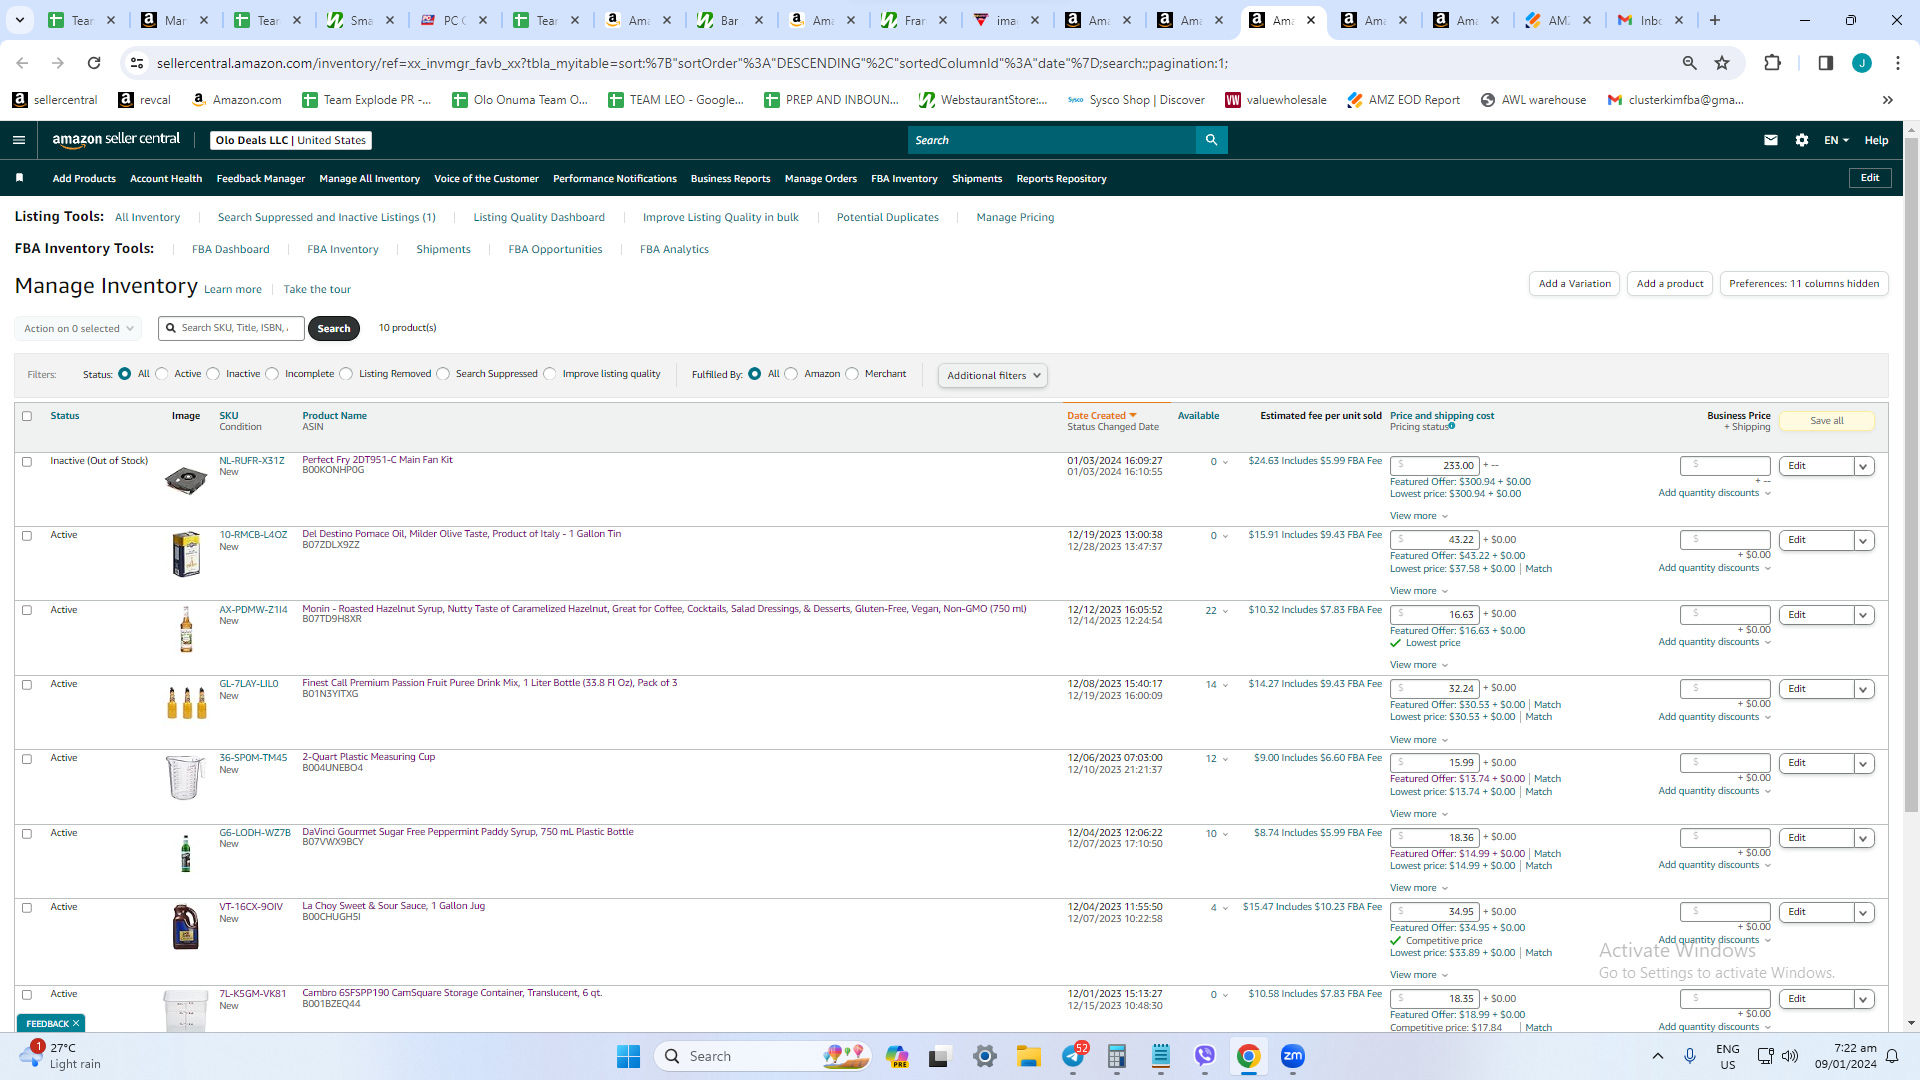Open the Listing Quality Dashboard link

[539, 217]
